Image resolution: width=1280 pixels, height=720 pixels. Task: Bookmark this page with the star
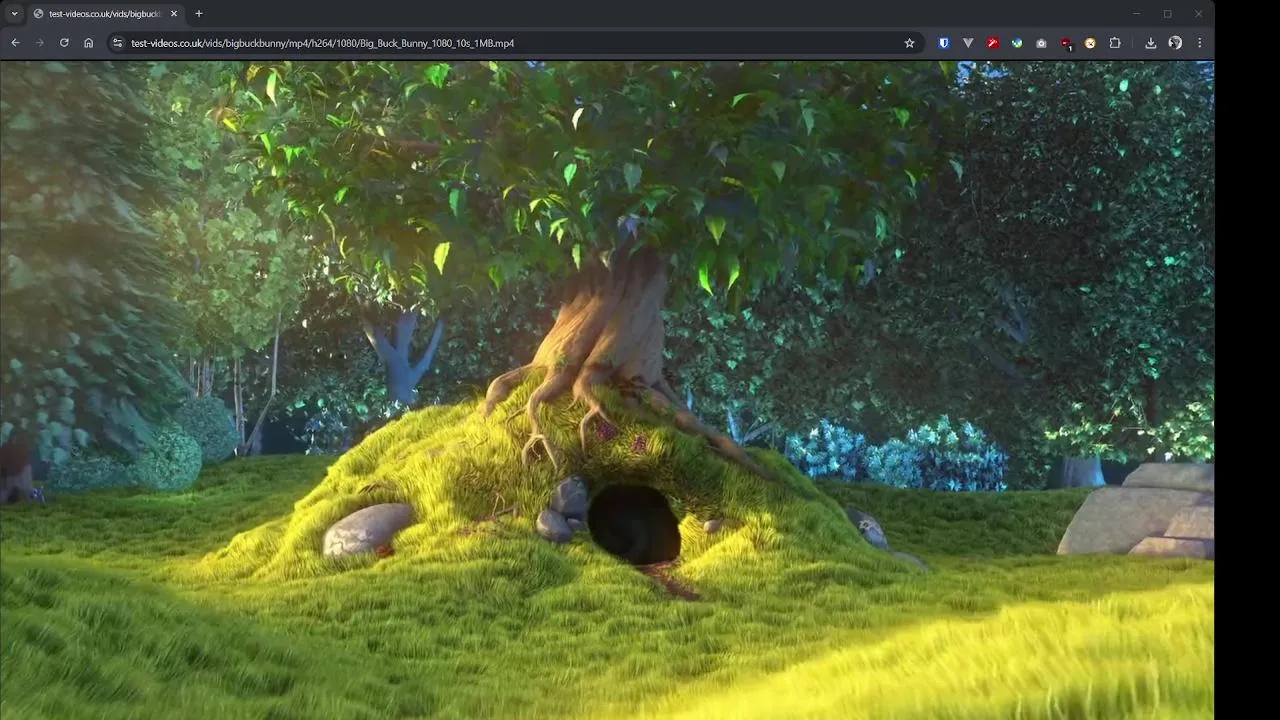click(909, 43)
